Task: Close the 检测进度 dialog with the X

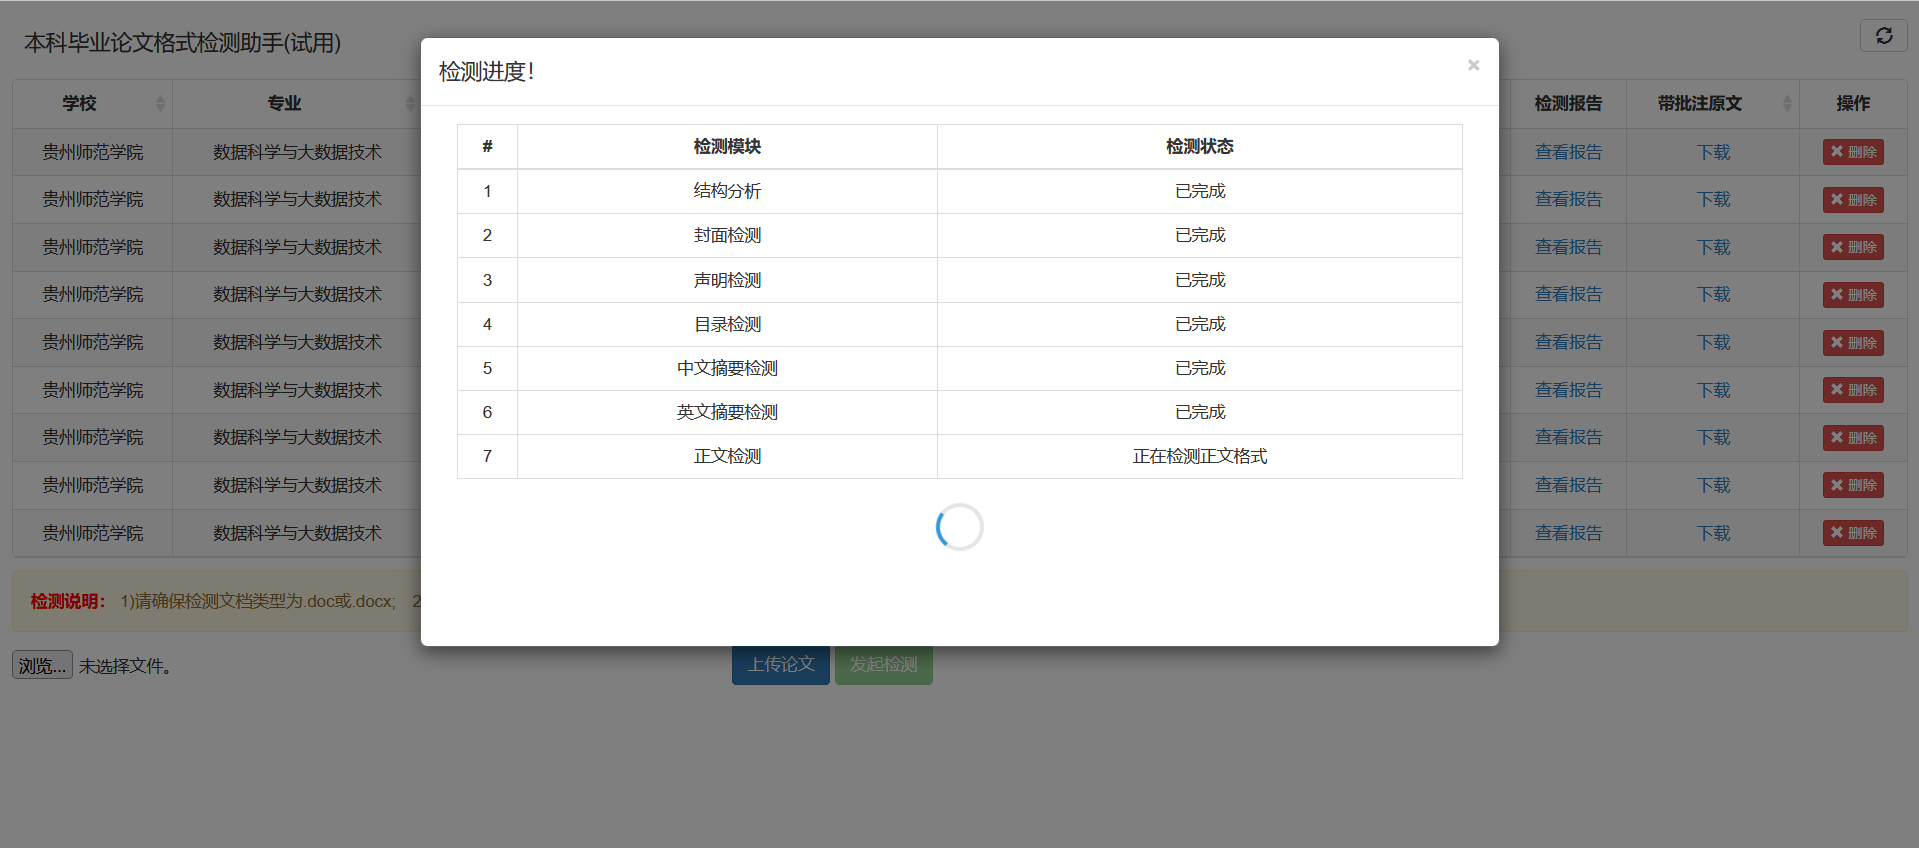Action: tap(1473, 65)
